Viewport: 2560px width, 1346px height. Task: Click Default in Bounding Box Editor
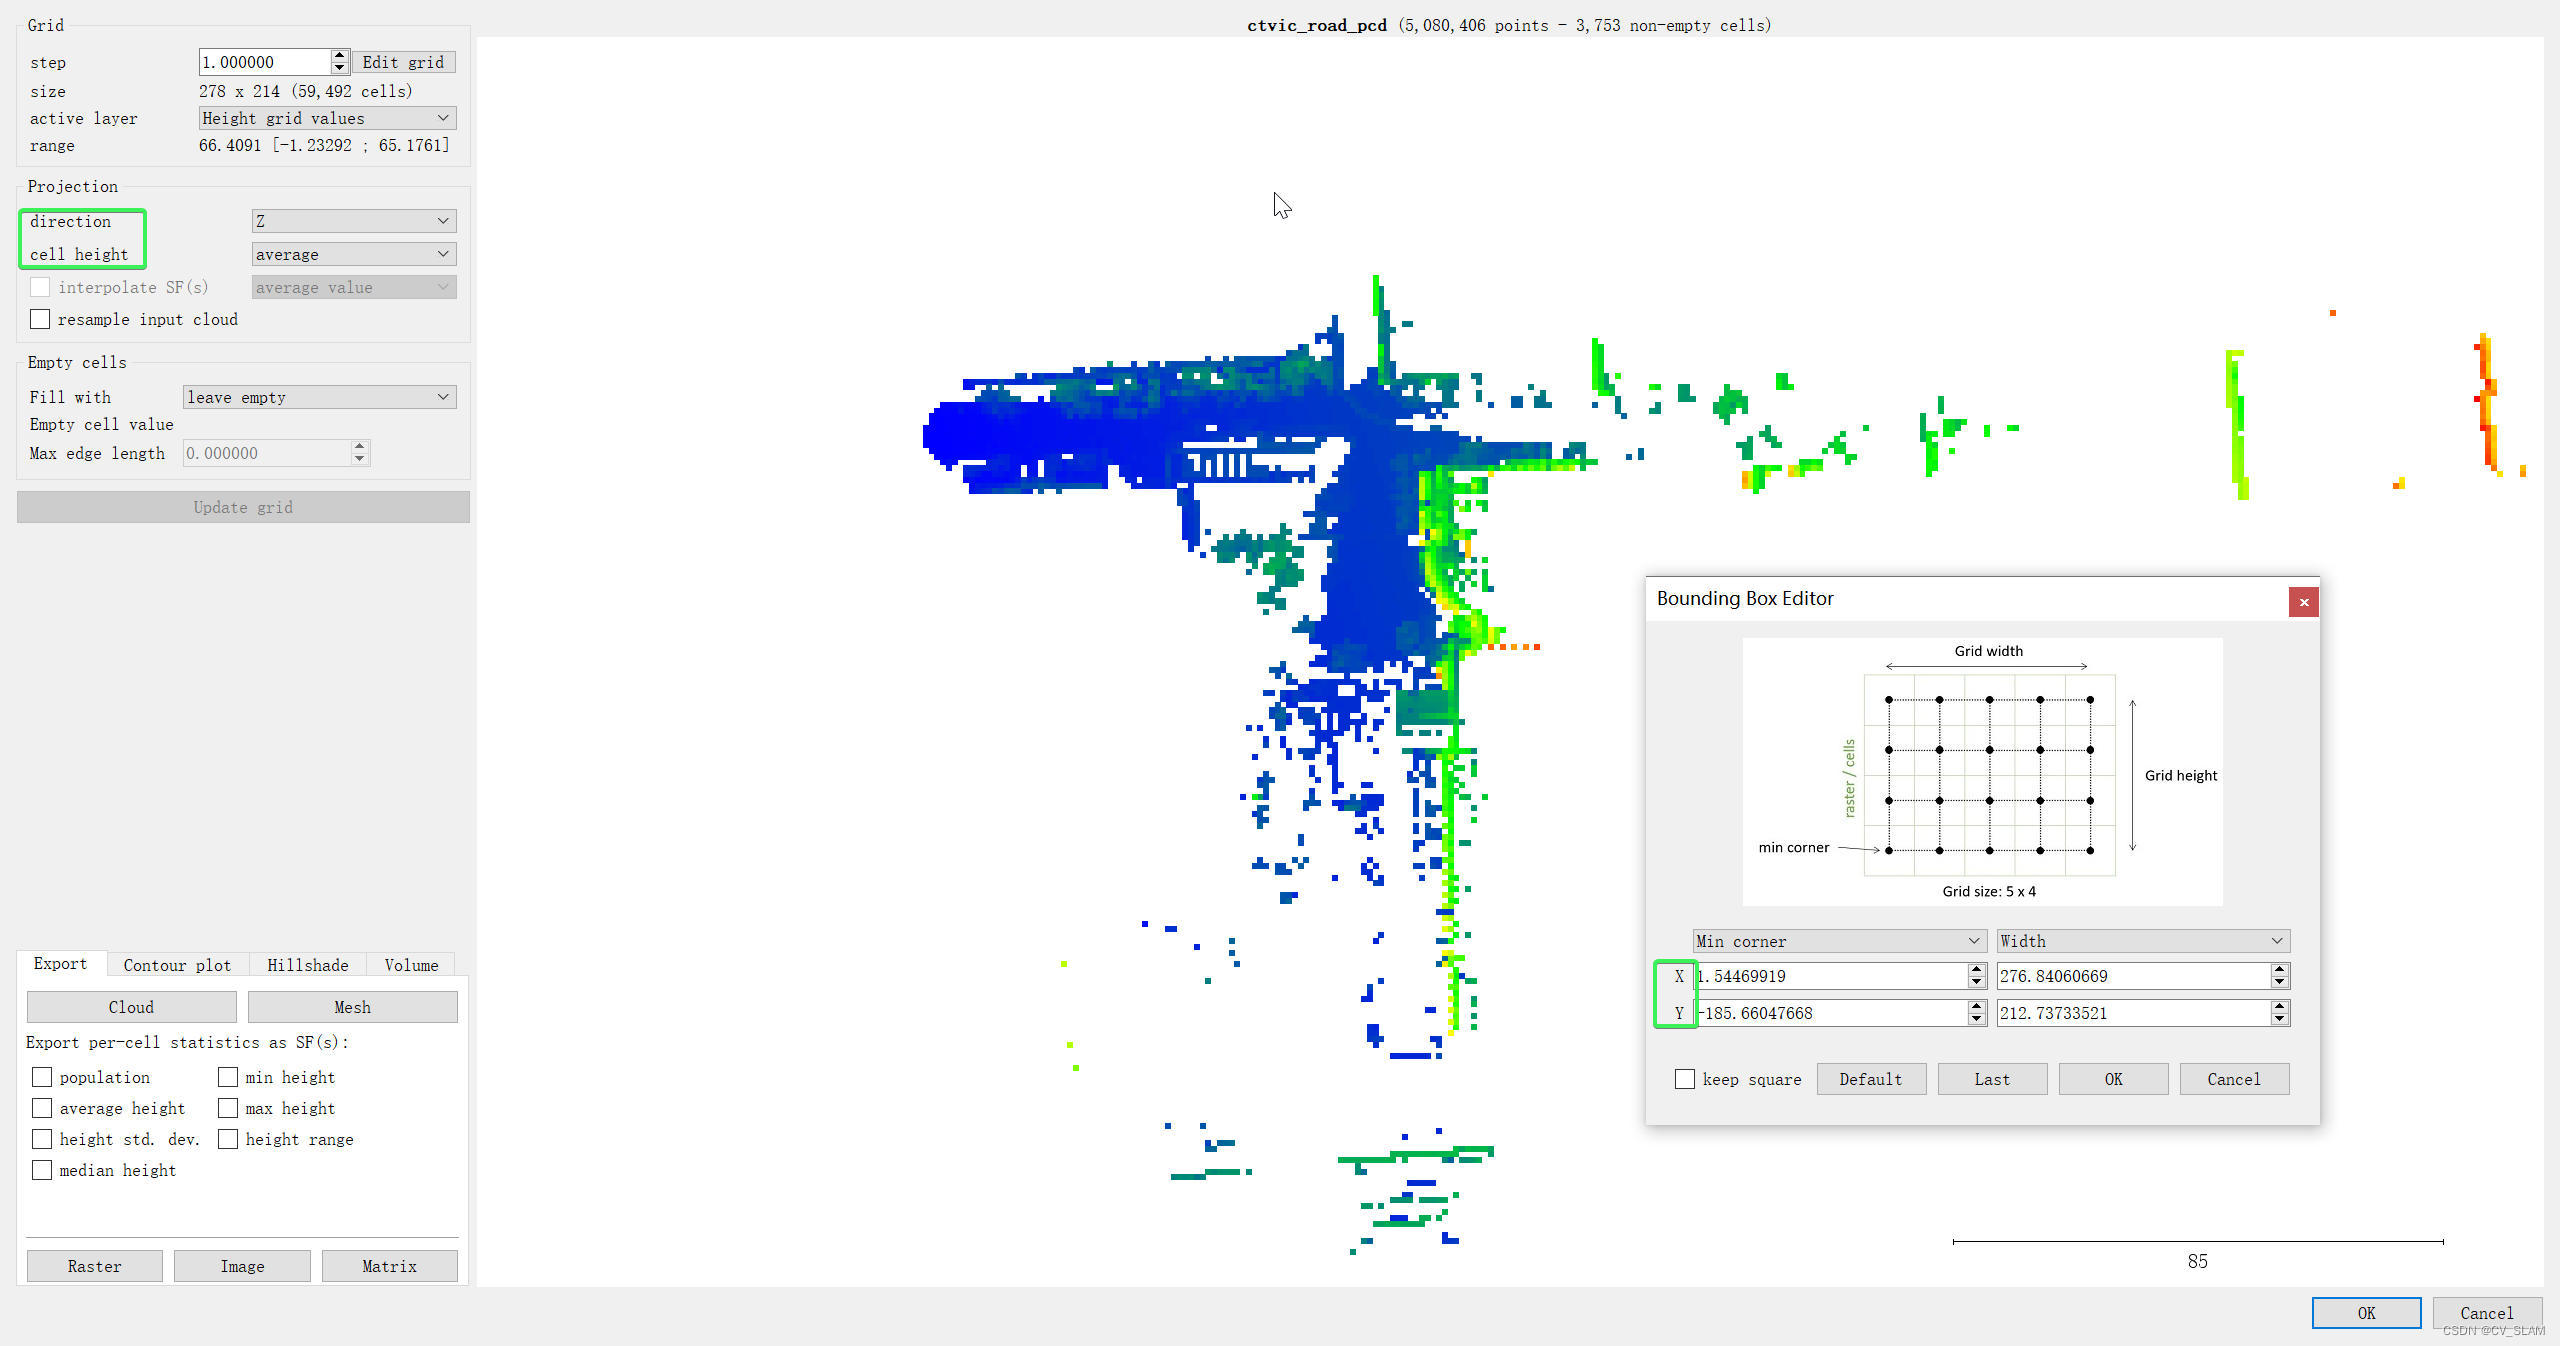(x=1871, y=1079)
